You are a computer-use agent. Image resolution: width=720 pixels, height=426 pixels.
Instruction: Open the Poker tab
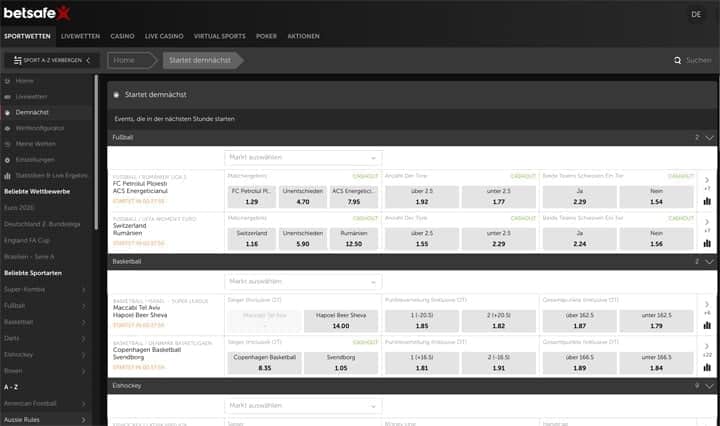click(x=266, y=36)
